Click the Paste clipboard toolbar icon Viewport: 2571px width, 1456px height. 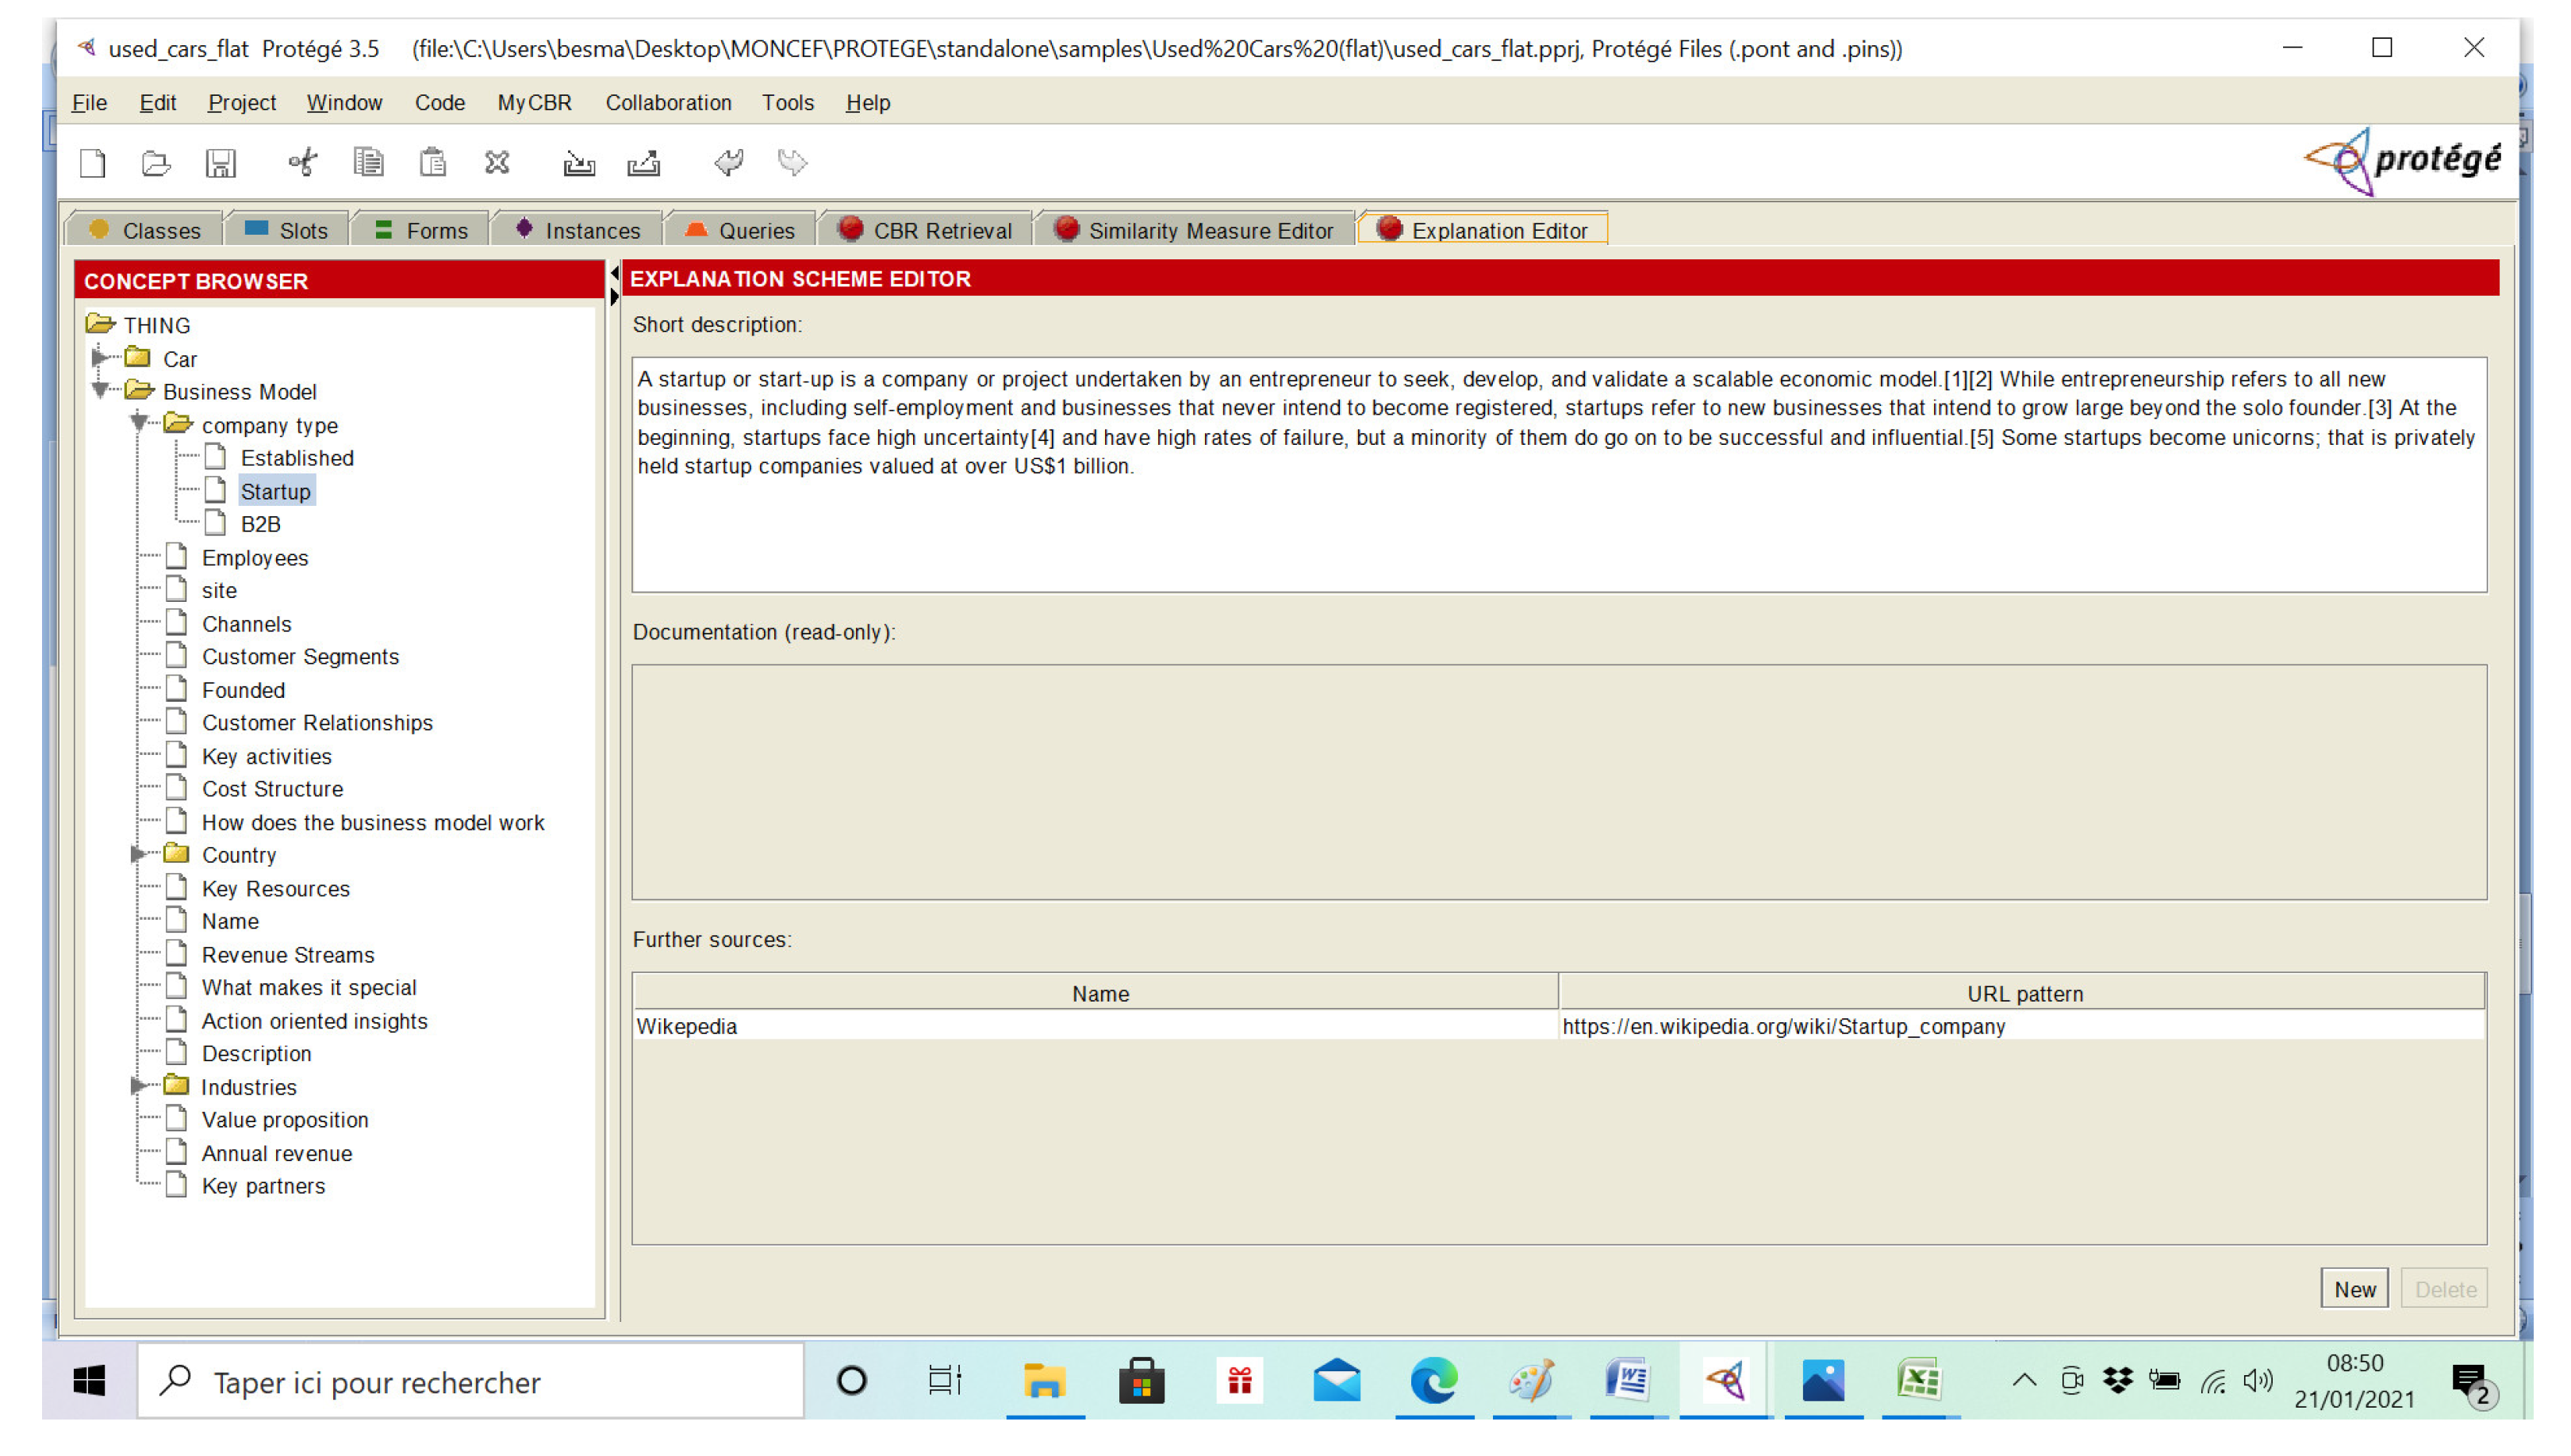(432, 163)
